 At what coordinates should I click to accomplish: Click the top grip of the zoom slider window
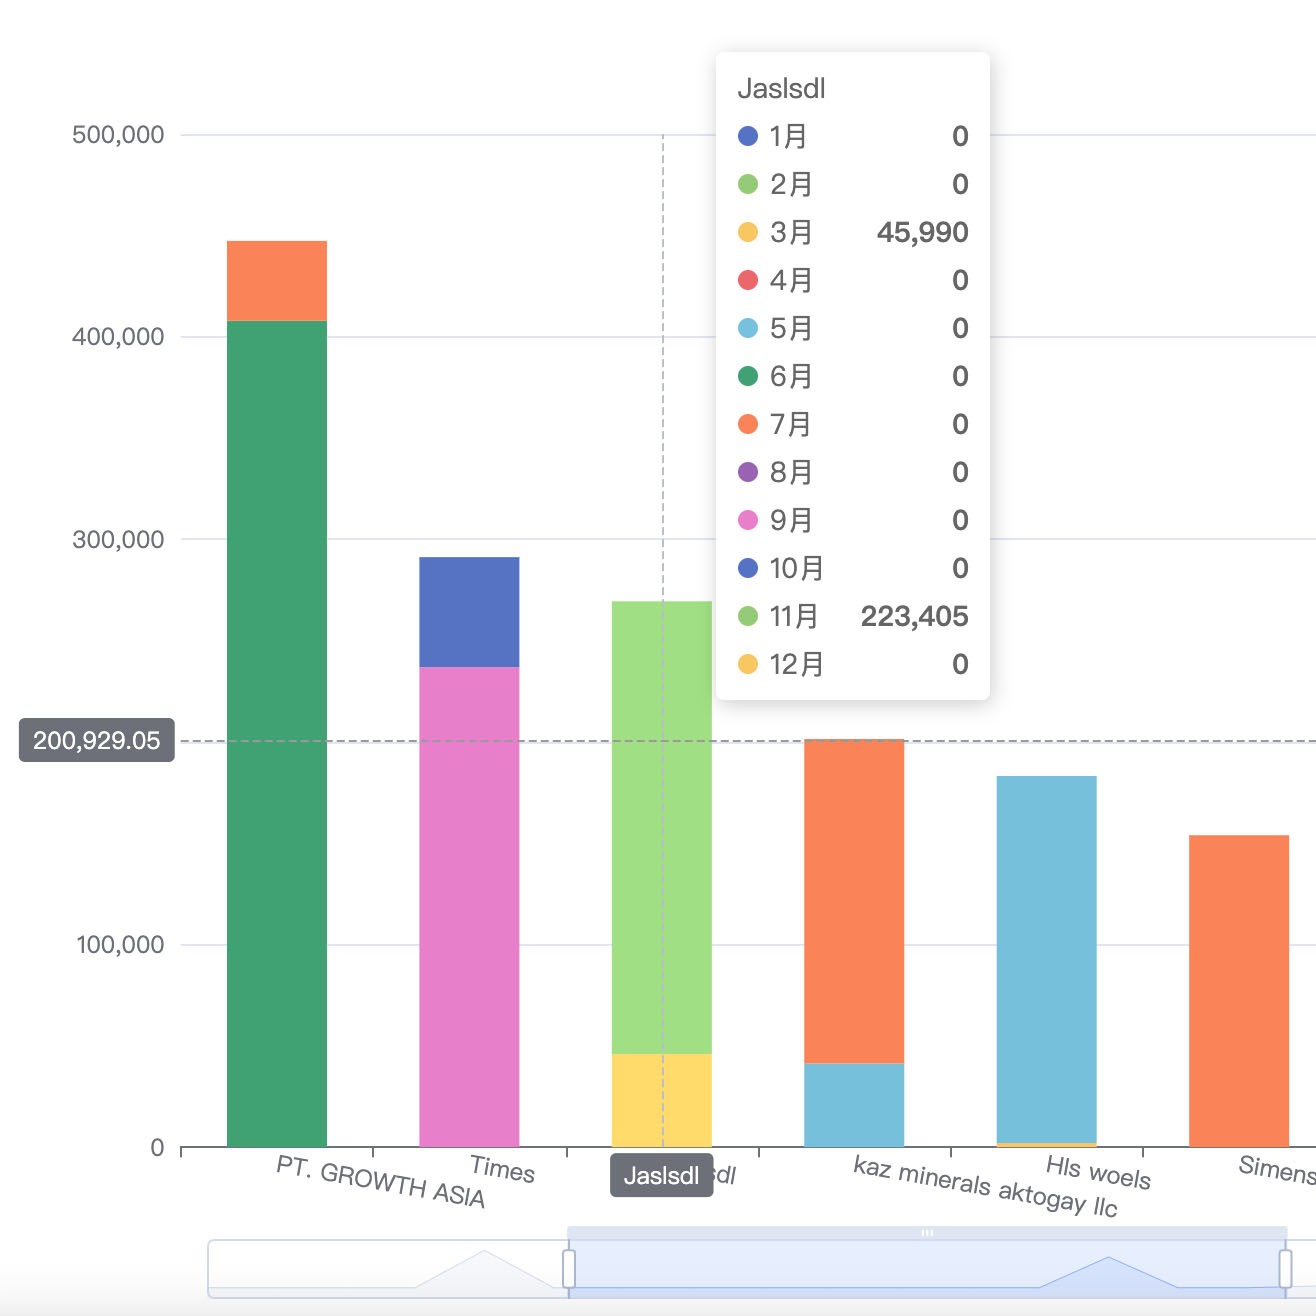pyautogui.click(x=927, y=1233)
